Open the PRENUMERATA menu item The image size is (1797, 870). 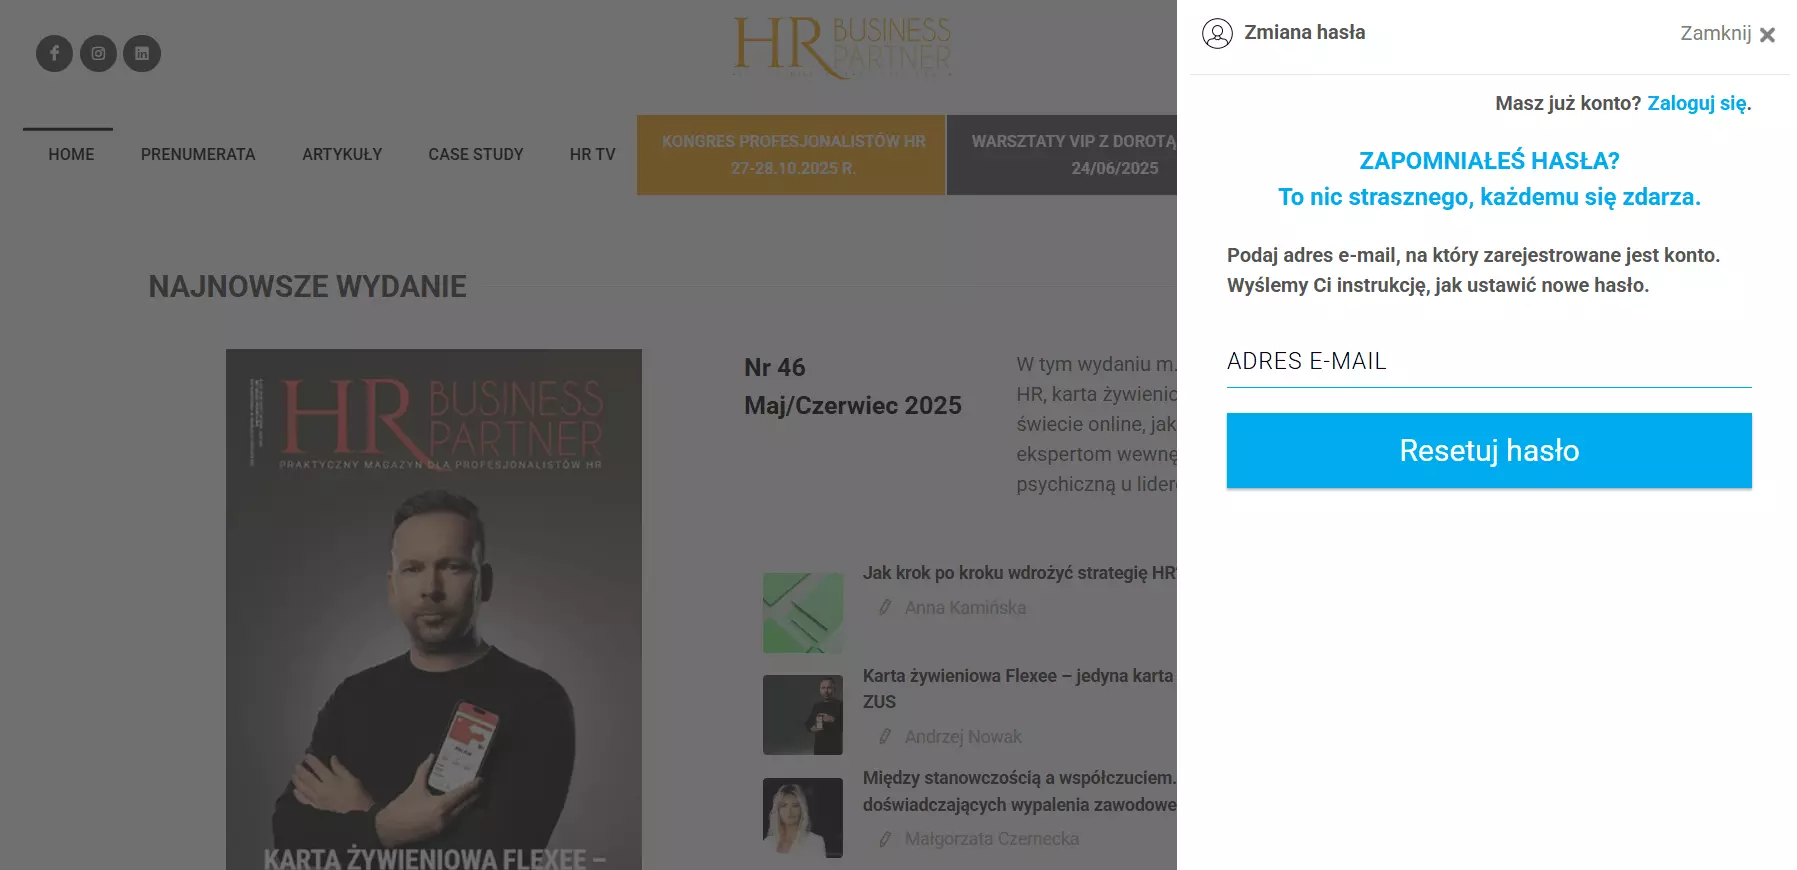(x=198, y=154)
